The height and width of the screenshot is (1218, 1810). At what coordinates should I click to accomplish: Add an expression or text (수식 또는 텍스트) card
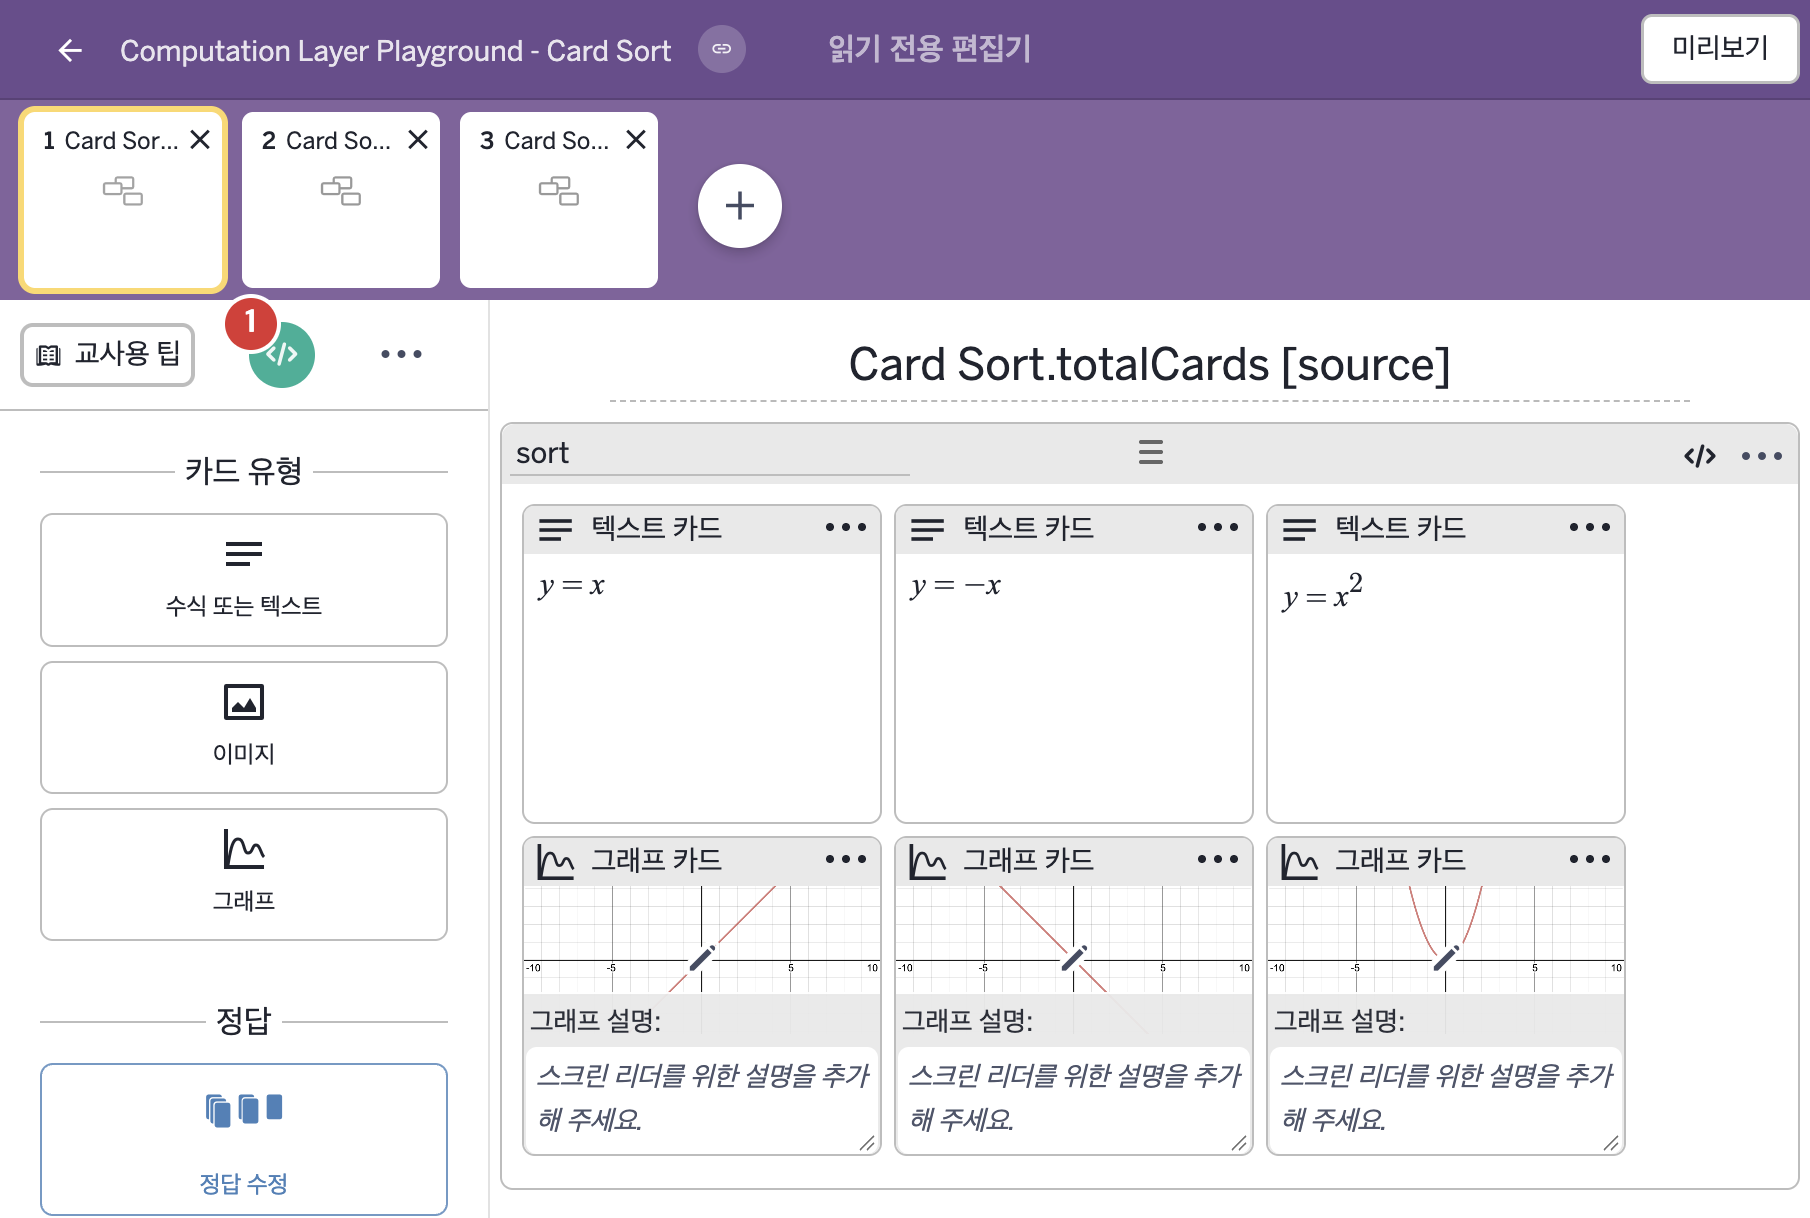(244, 580)
